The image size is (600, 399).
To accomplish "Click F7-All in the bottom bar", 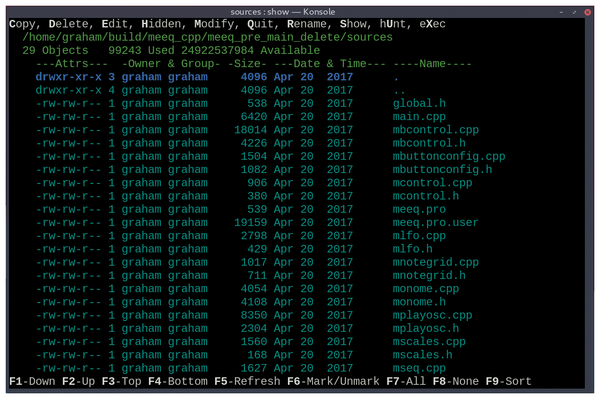I will (406, 381).
